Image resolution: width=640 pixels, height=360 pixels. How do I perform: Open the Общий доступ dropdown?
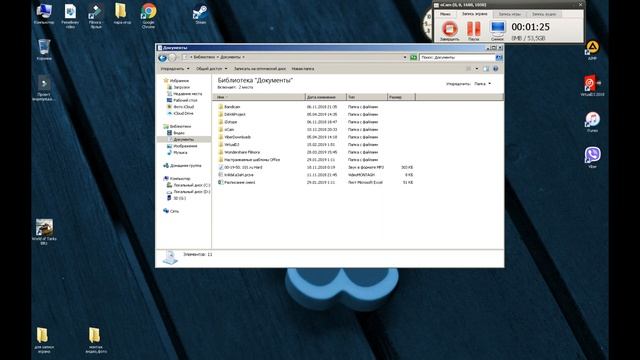211,69
